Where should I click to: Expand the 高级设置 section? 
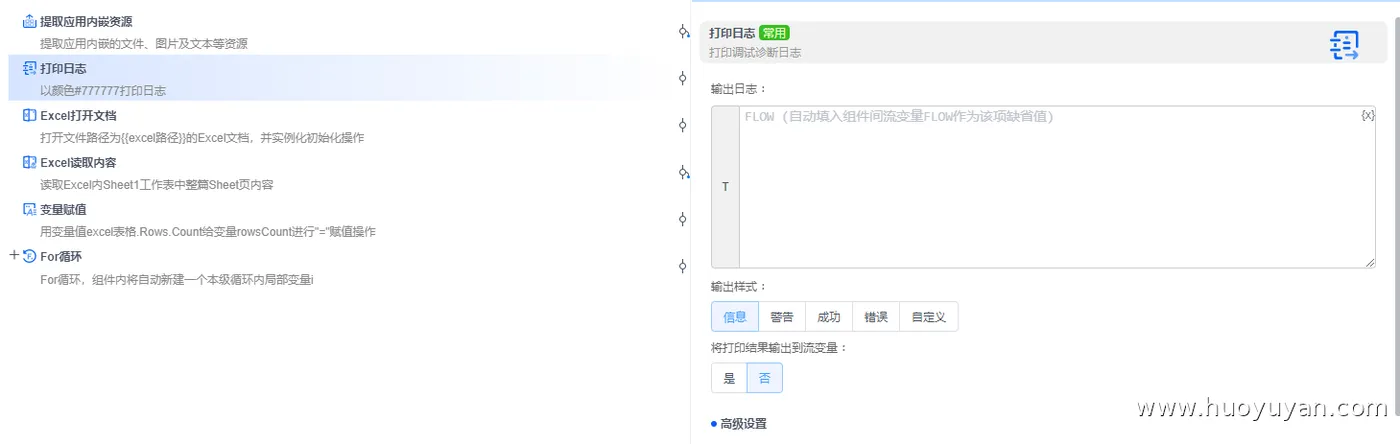(x=738, y=424)
